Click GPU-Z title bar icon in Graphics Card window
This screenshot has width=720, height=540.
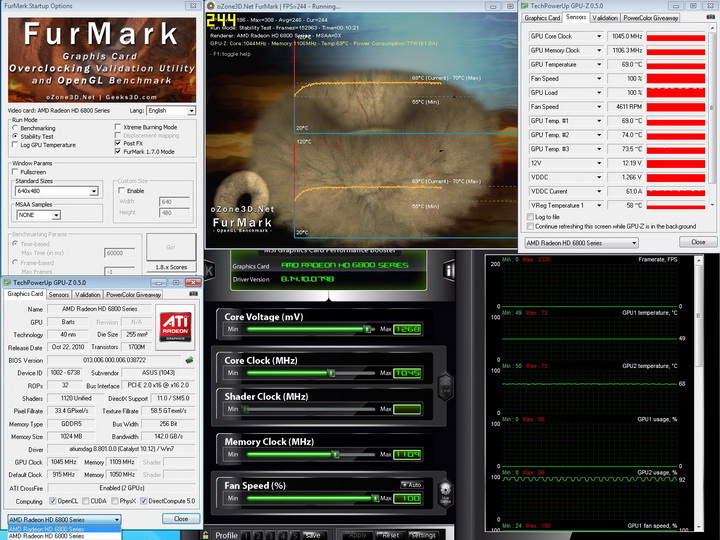pyautogui.click(x=7, y=282)
